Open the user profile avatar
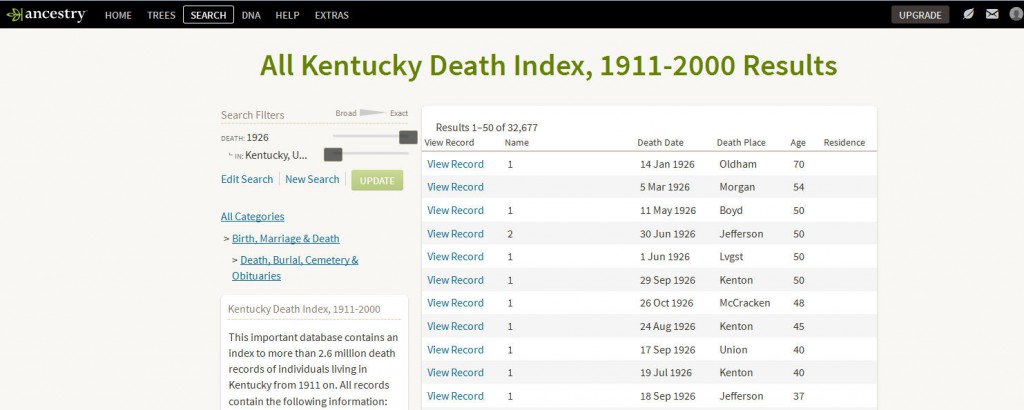The height and width of the screenshot is (410, 1024). point(1016,14)
